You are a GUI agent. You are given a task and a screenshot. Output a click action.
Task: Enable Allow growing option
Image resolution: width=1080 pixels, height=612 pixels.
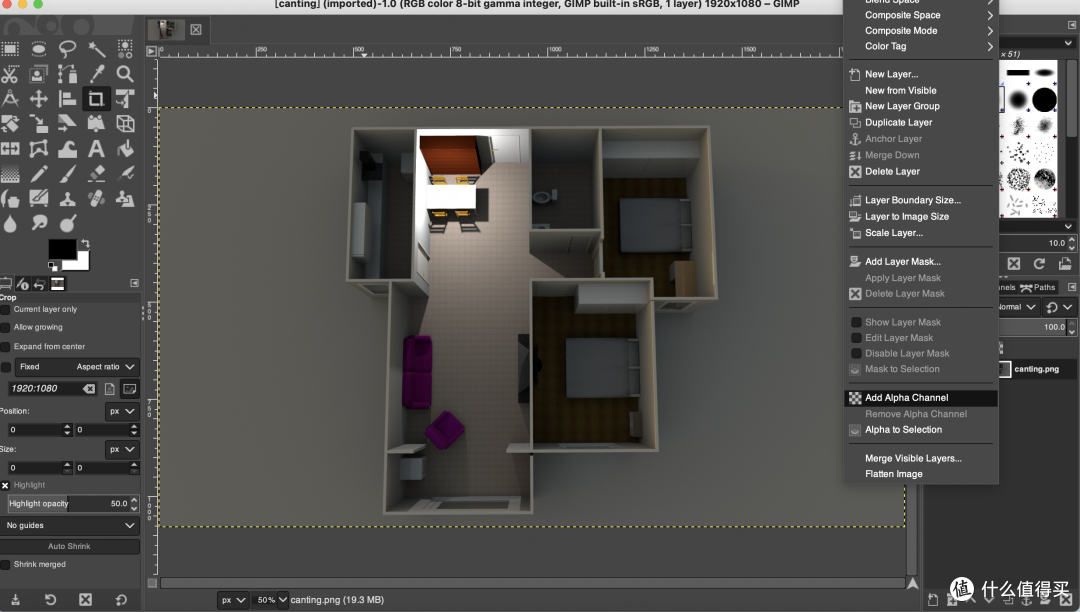(x=6, y=328)
